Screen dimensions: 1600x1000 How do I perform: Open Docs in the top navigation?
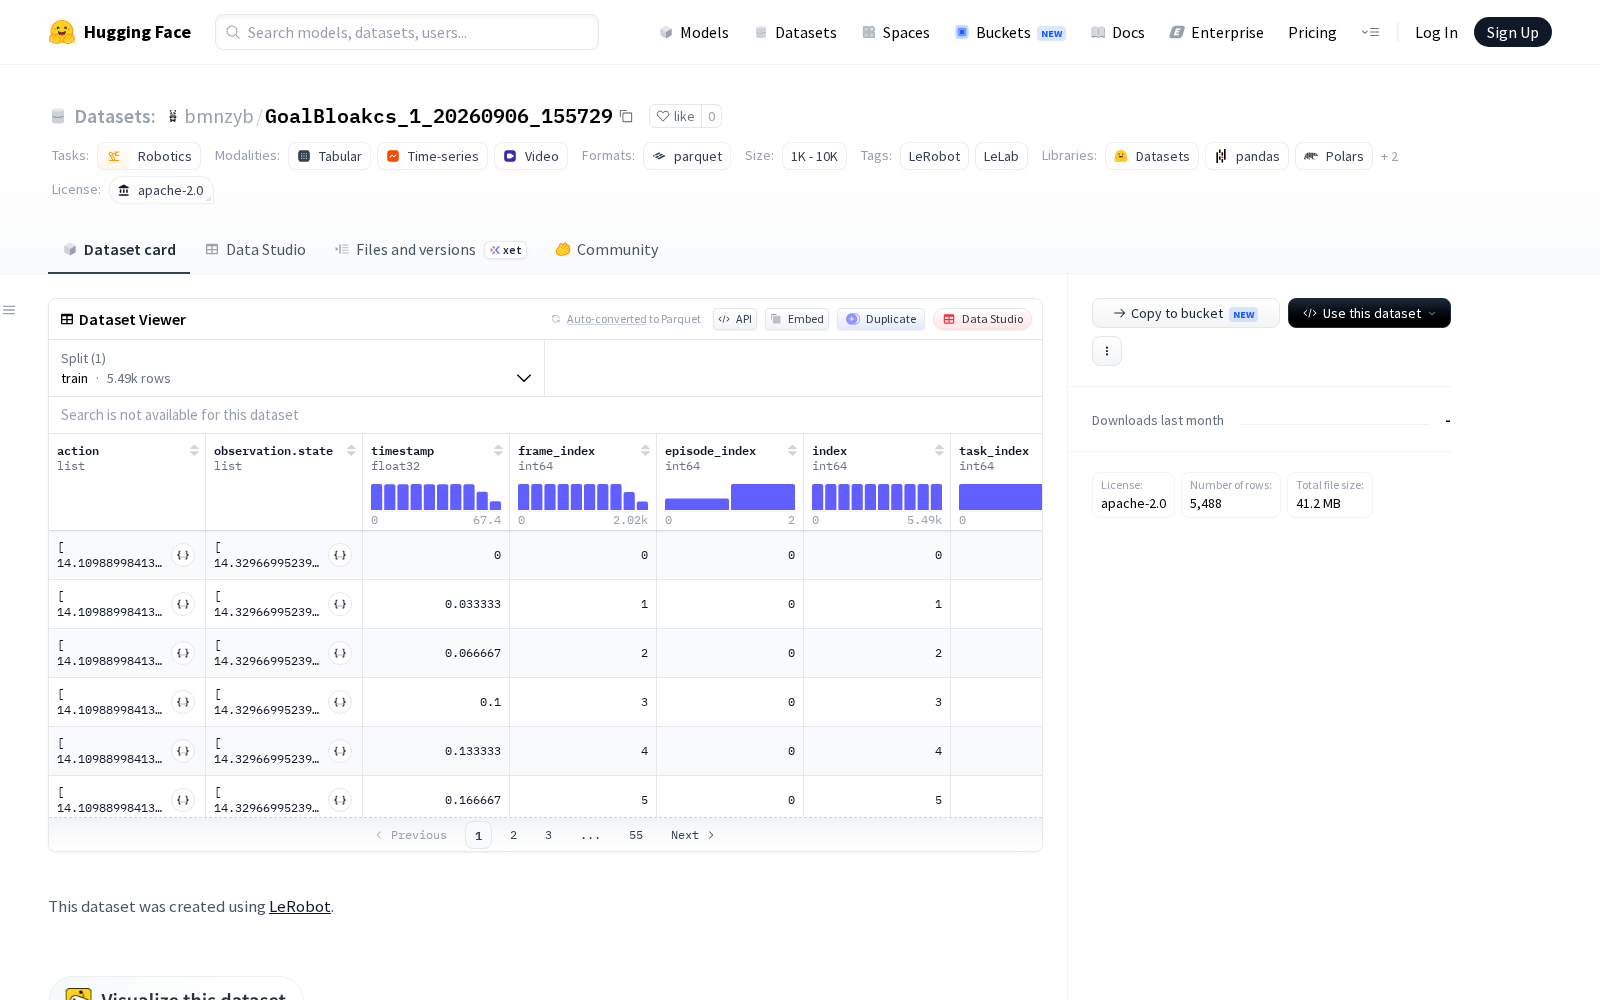(x=1117, y=32)
